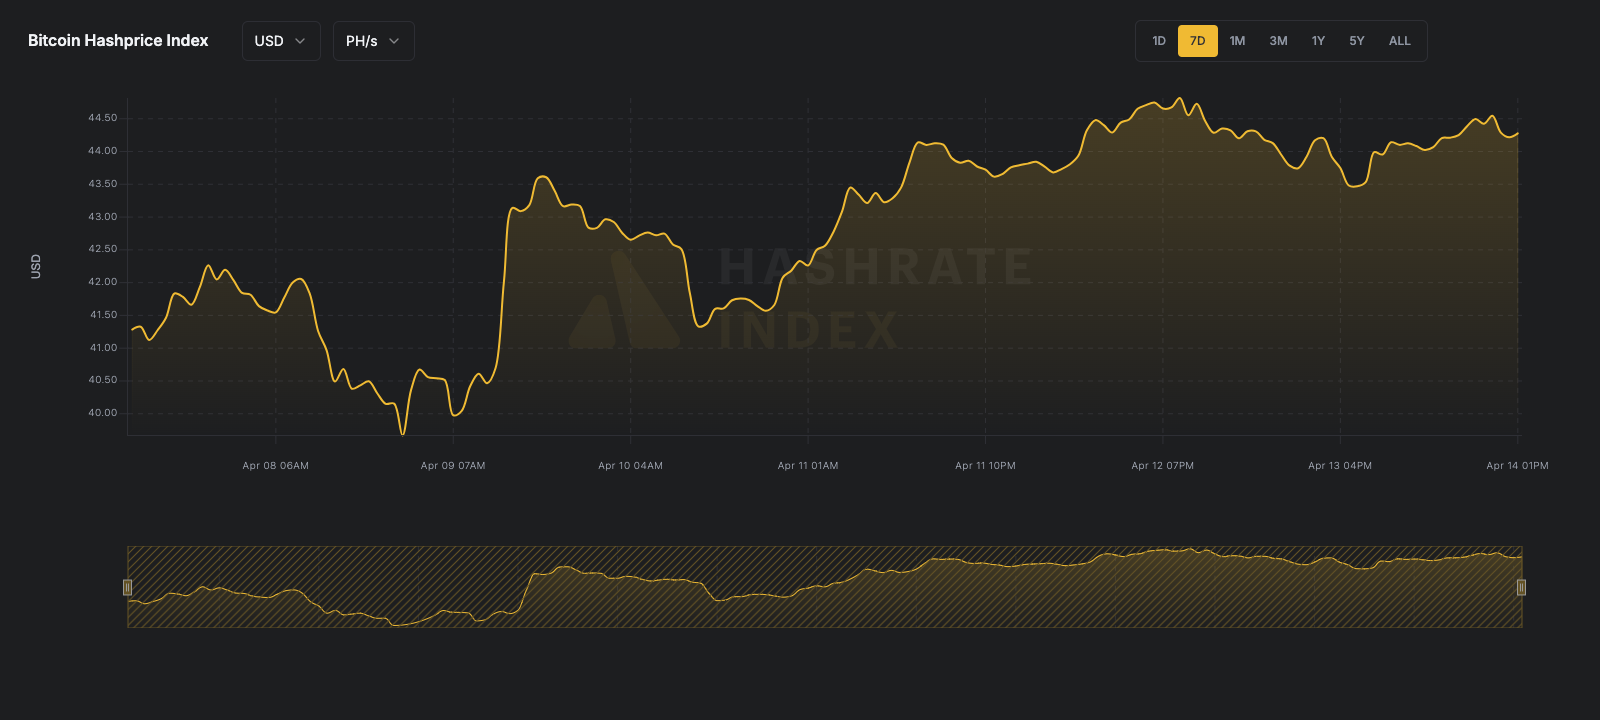
Task: Click the 41.00 y-axis value
Action: tap(103, 348)
